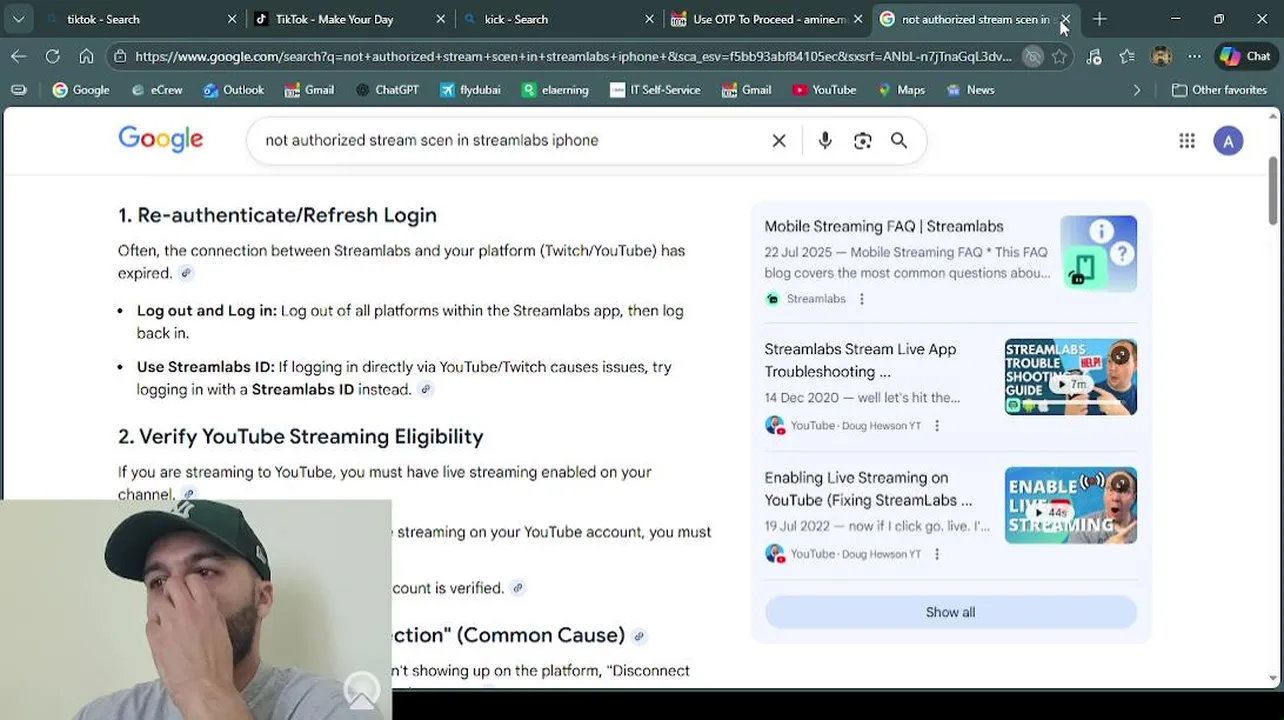Open the favorites hub icon in toolbar

[x=1127, y=57]
